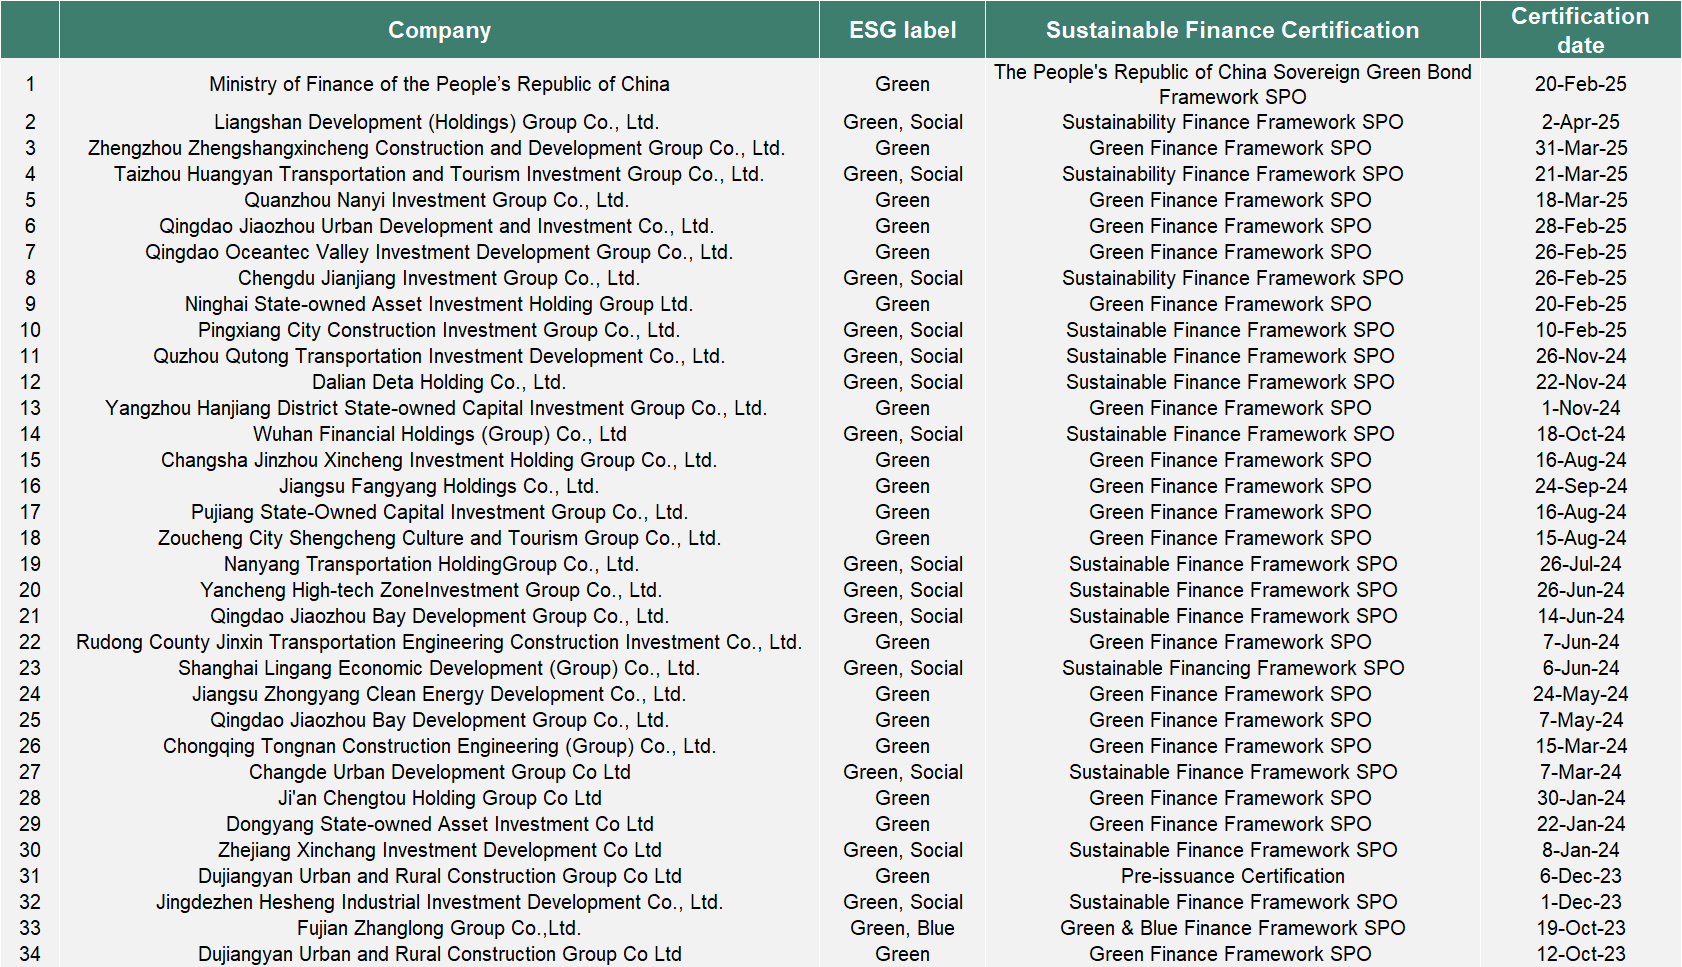Select Jiangsu Zhongyang Clean Energy Development Co., Ltd.
The width and height of the screenshot is (1682, 967).
point(438,694)
